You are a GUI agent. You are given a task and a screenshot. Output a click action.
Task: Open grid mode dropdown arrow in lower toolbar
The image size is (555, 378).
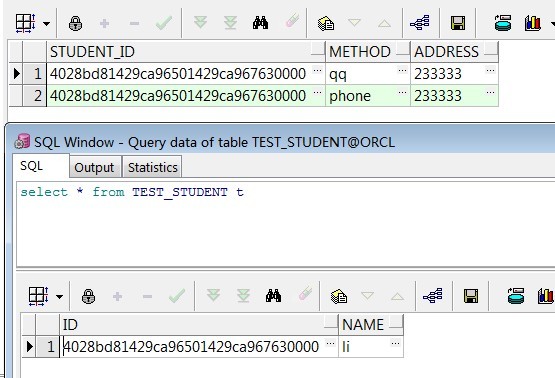pos(59,297)
